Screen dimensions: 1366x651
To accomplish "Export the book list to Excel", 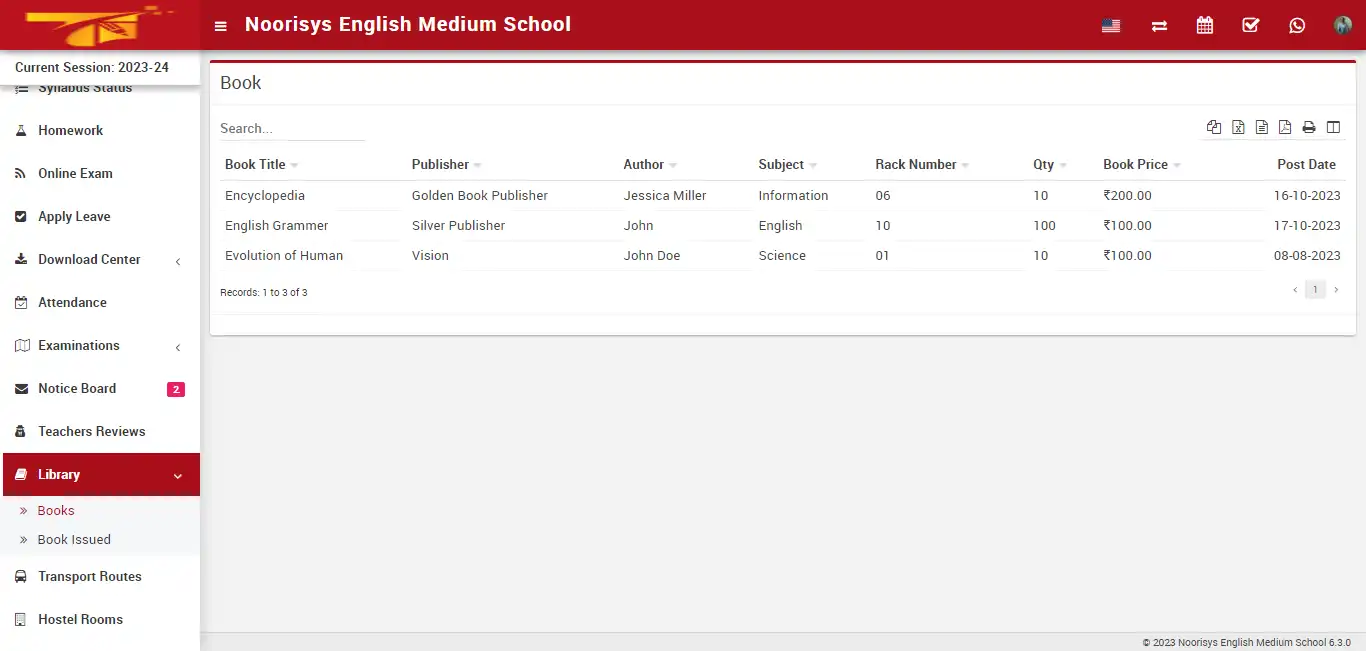I will coord(1238,127).
